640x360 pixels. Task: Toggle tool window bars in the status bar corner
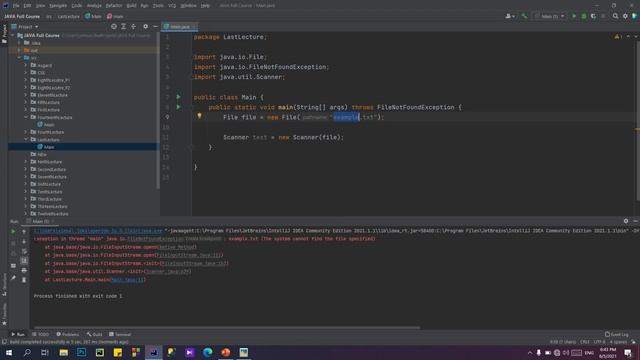point(4,342)
